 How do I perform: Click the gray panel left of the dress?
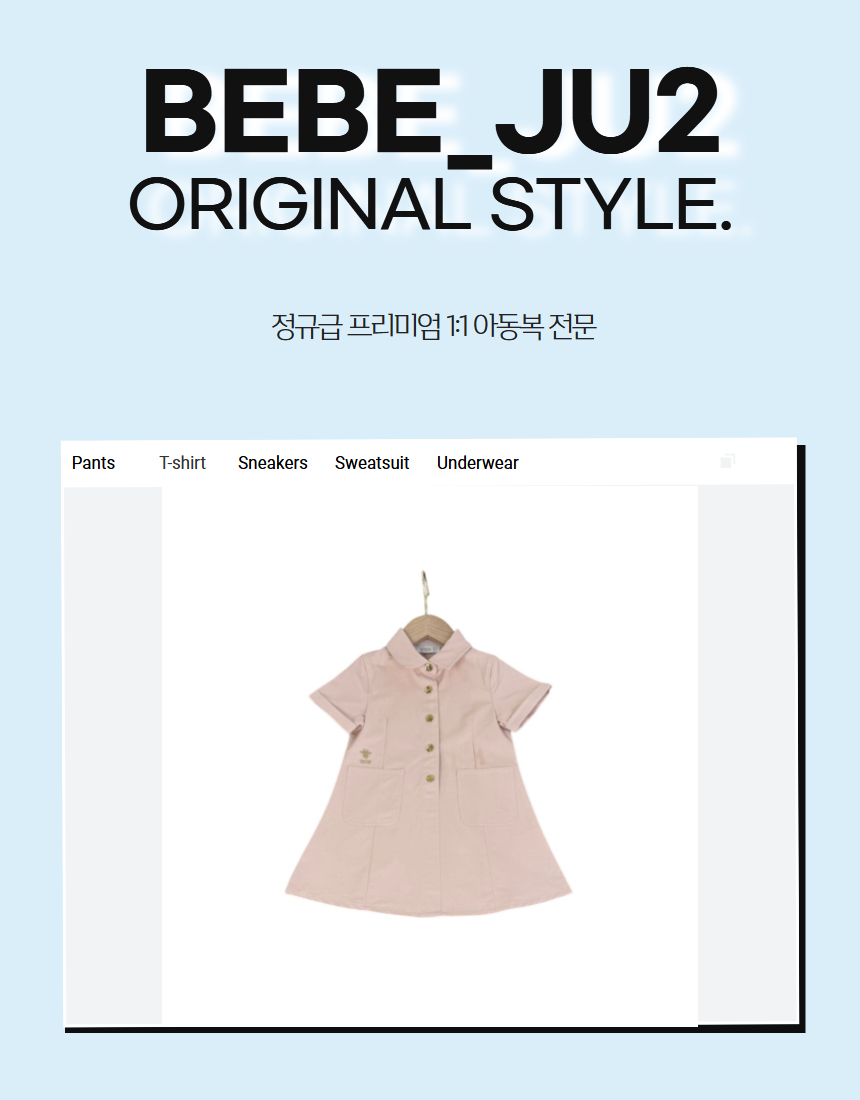(113, 756)
